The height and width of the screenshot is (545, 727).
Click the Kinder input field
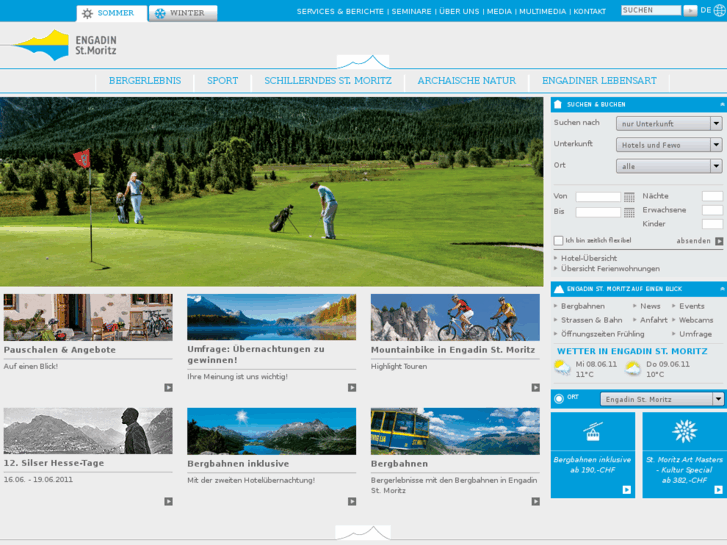coord(712,224)
